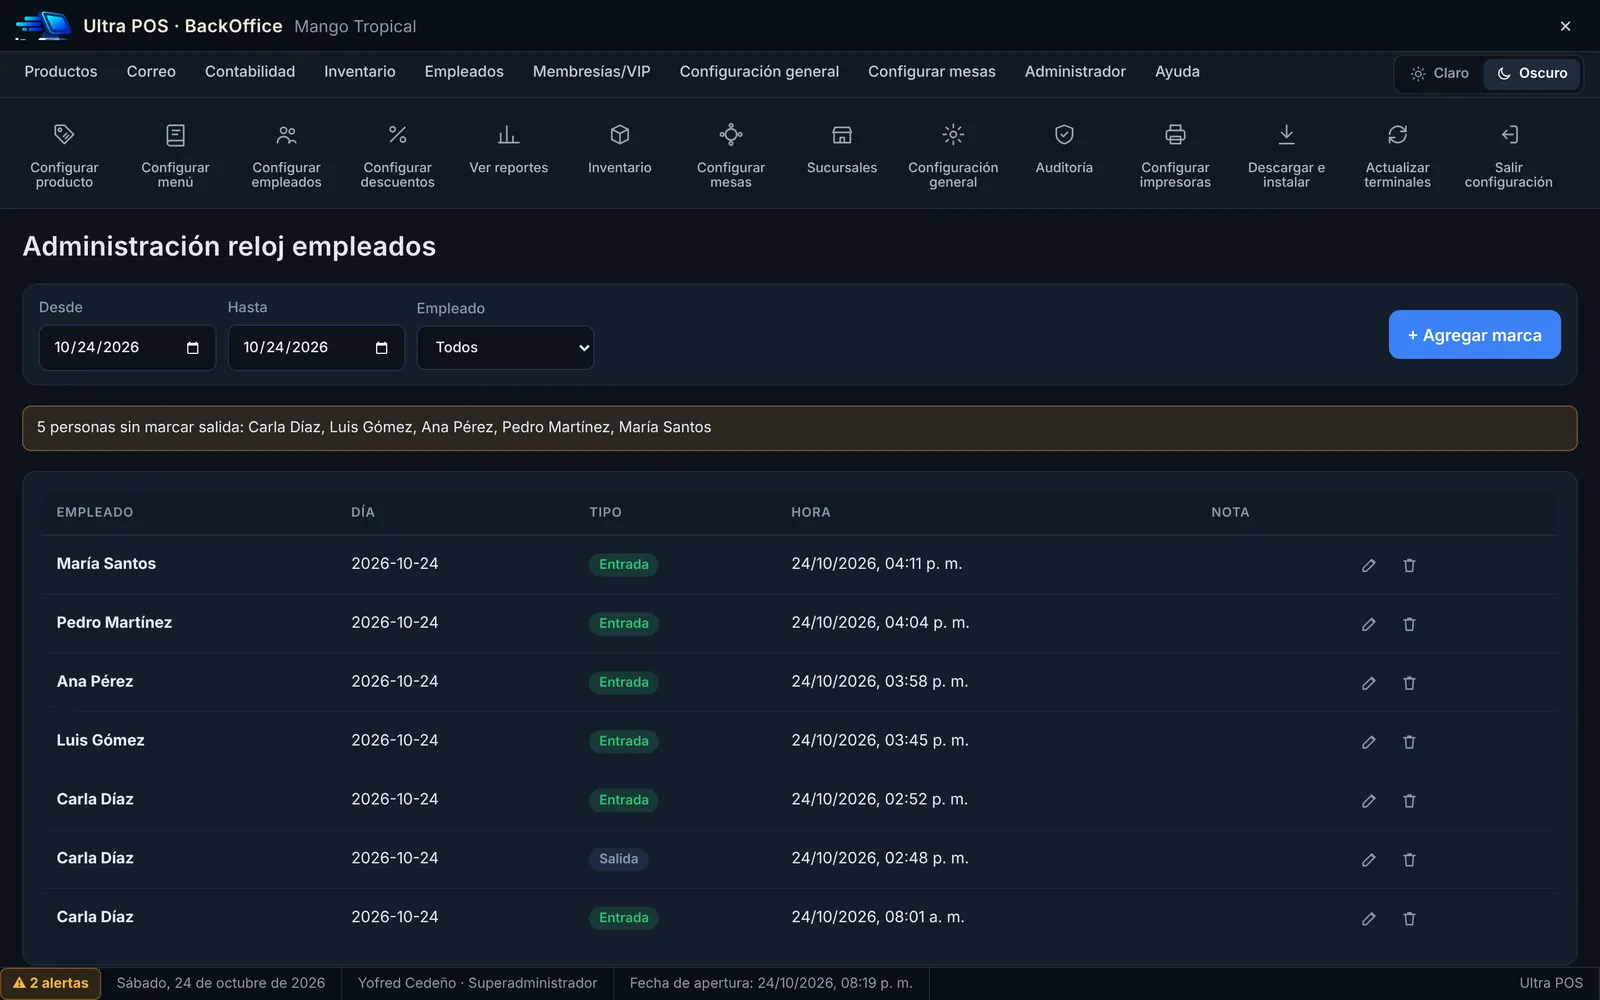Open Sucursales store icon
Image resolution: width=1600 pixels, height=1000 pixels.
[842, 135]
